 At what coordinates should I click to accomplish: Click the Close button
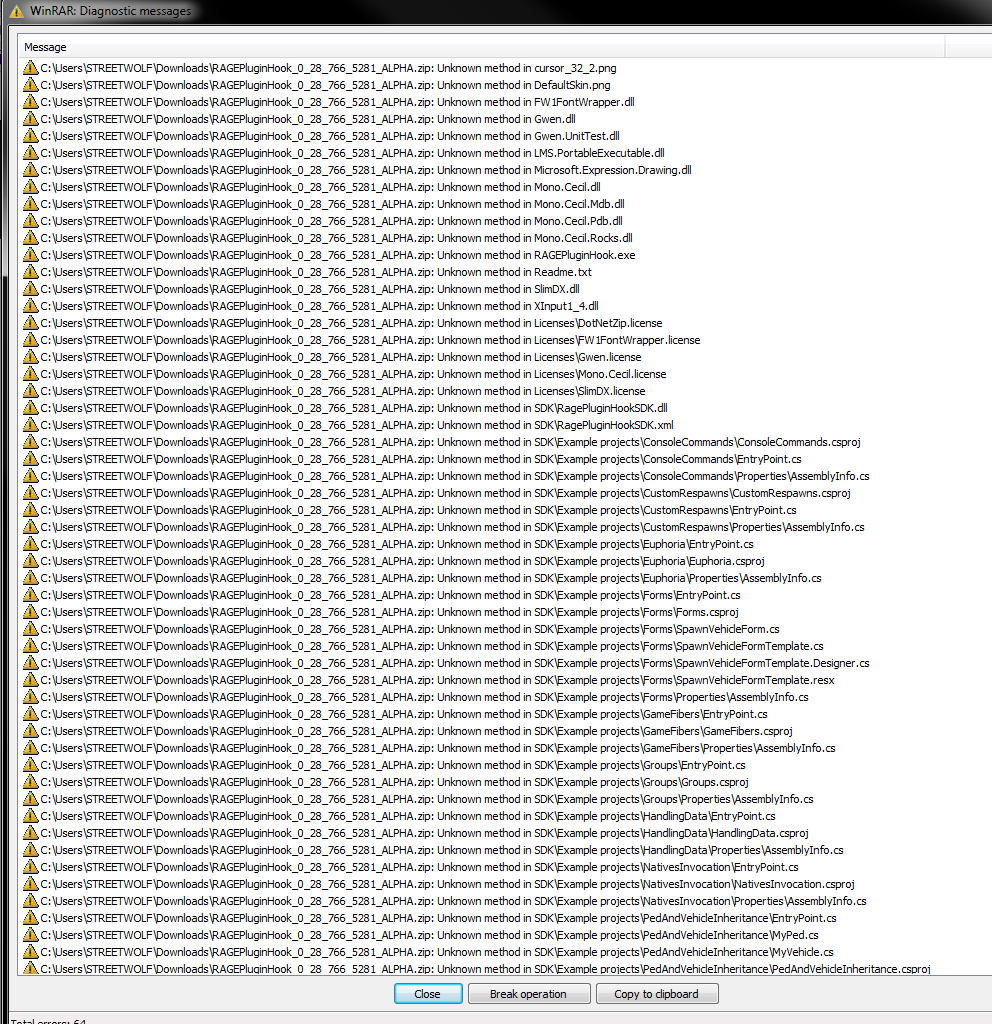coord(428,993)
